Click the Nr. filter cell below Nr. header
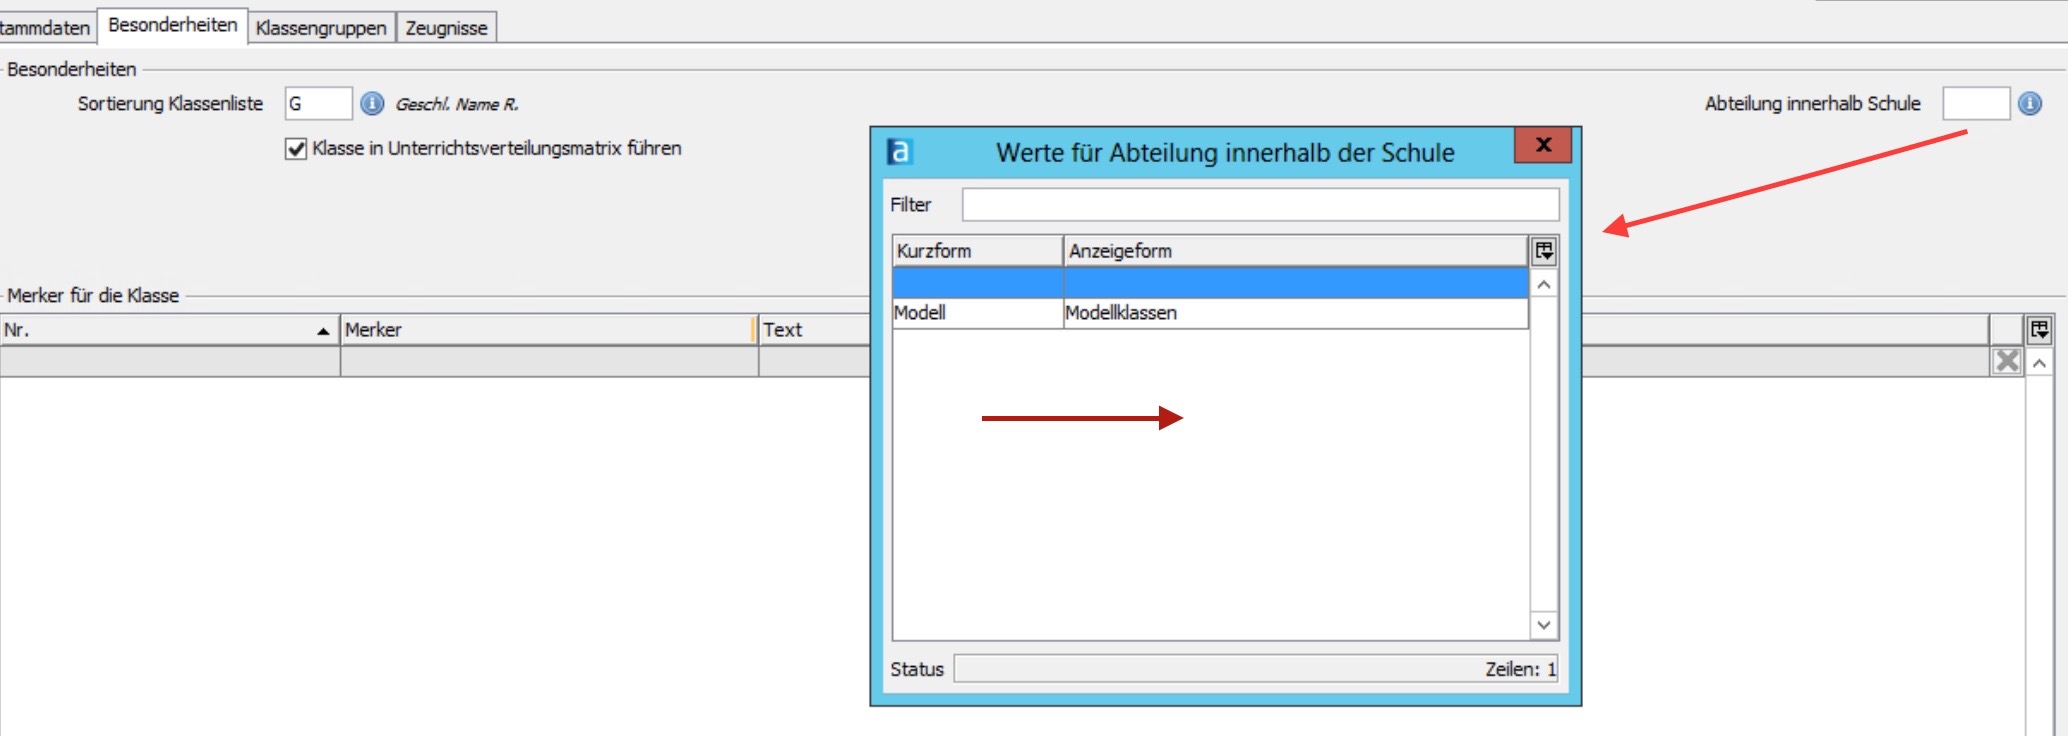The height and width of the screenshot is (736, 2068). pyautogui.click(x=169, y=361)
